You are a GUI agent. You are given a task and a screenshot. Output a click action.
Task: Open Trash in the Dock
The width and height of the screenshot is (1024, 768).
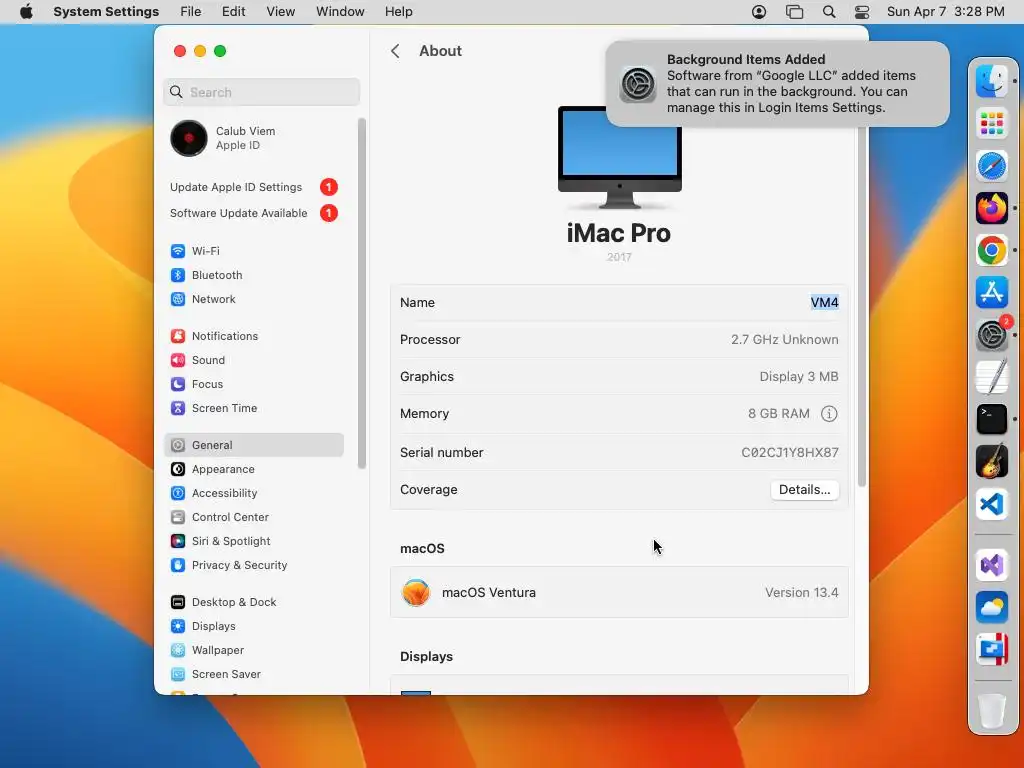click(x=991, y=711)
